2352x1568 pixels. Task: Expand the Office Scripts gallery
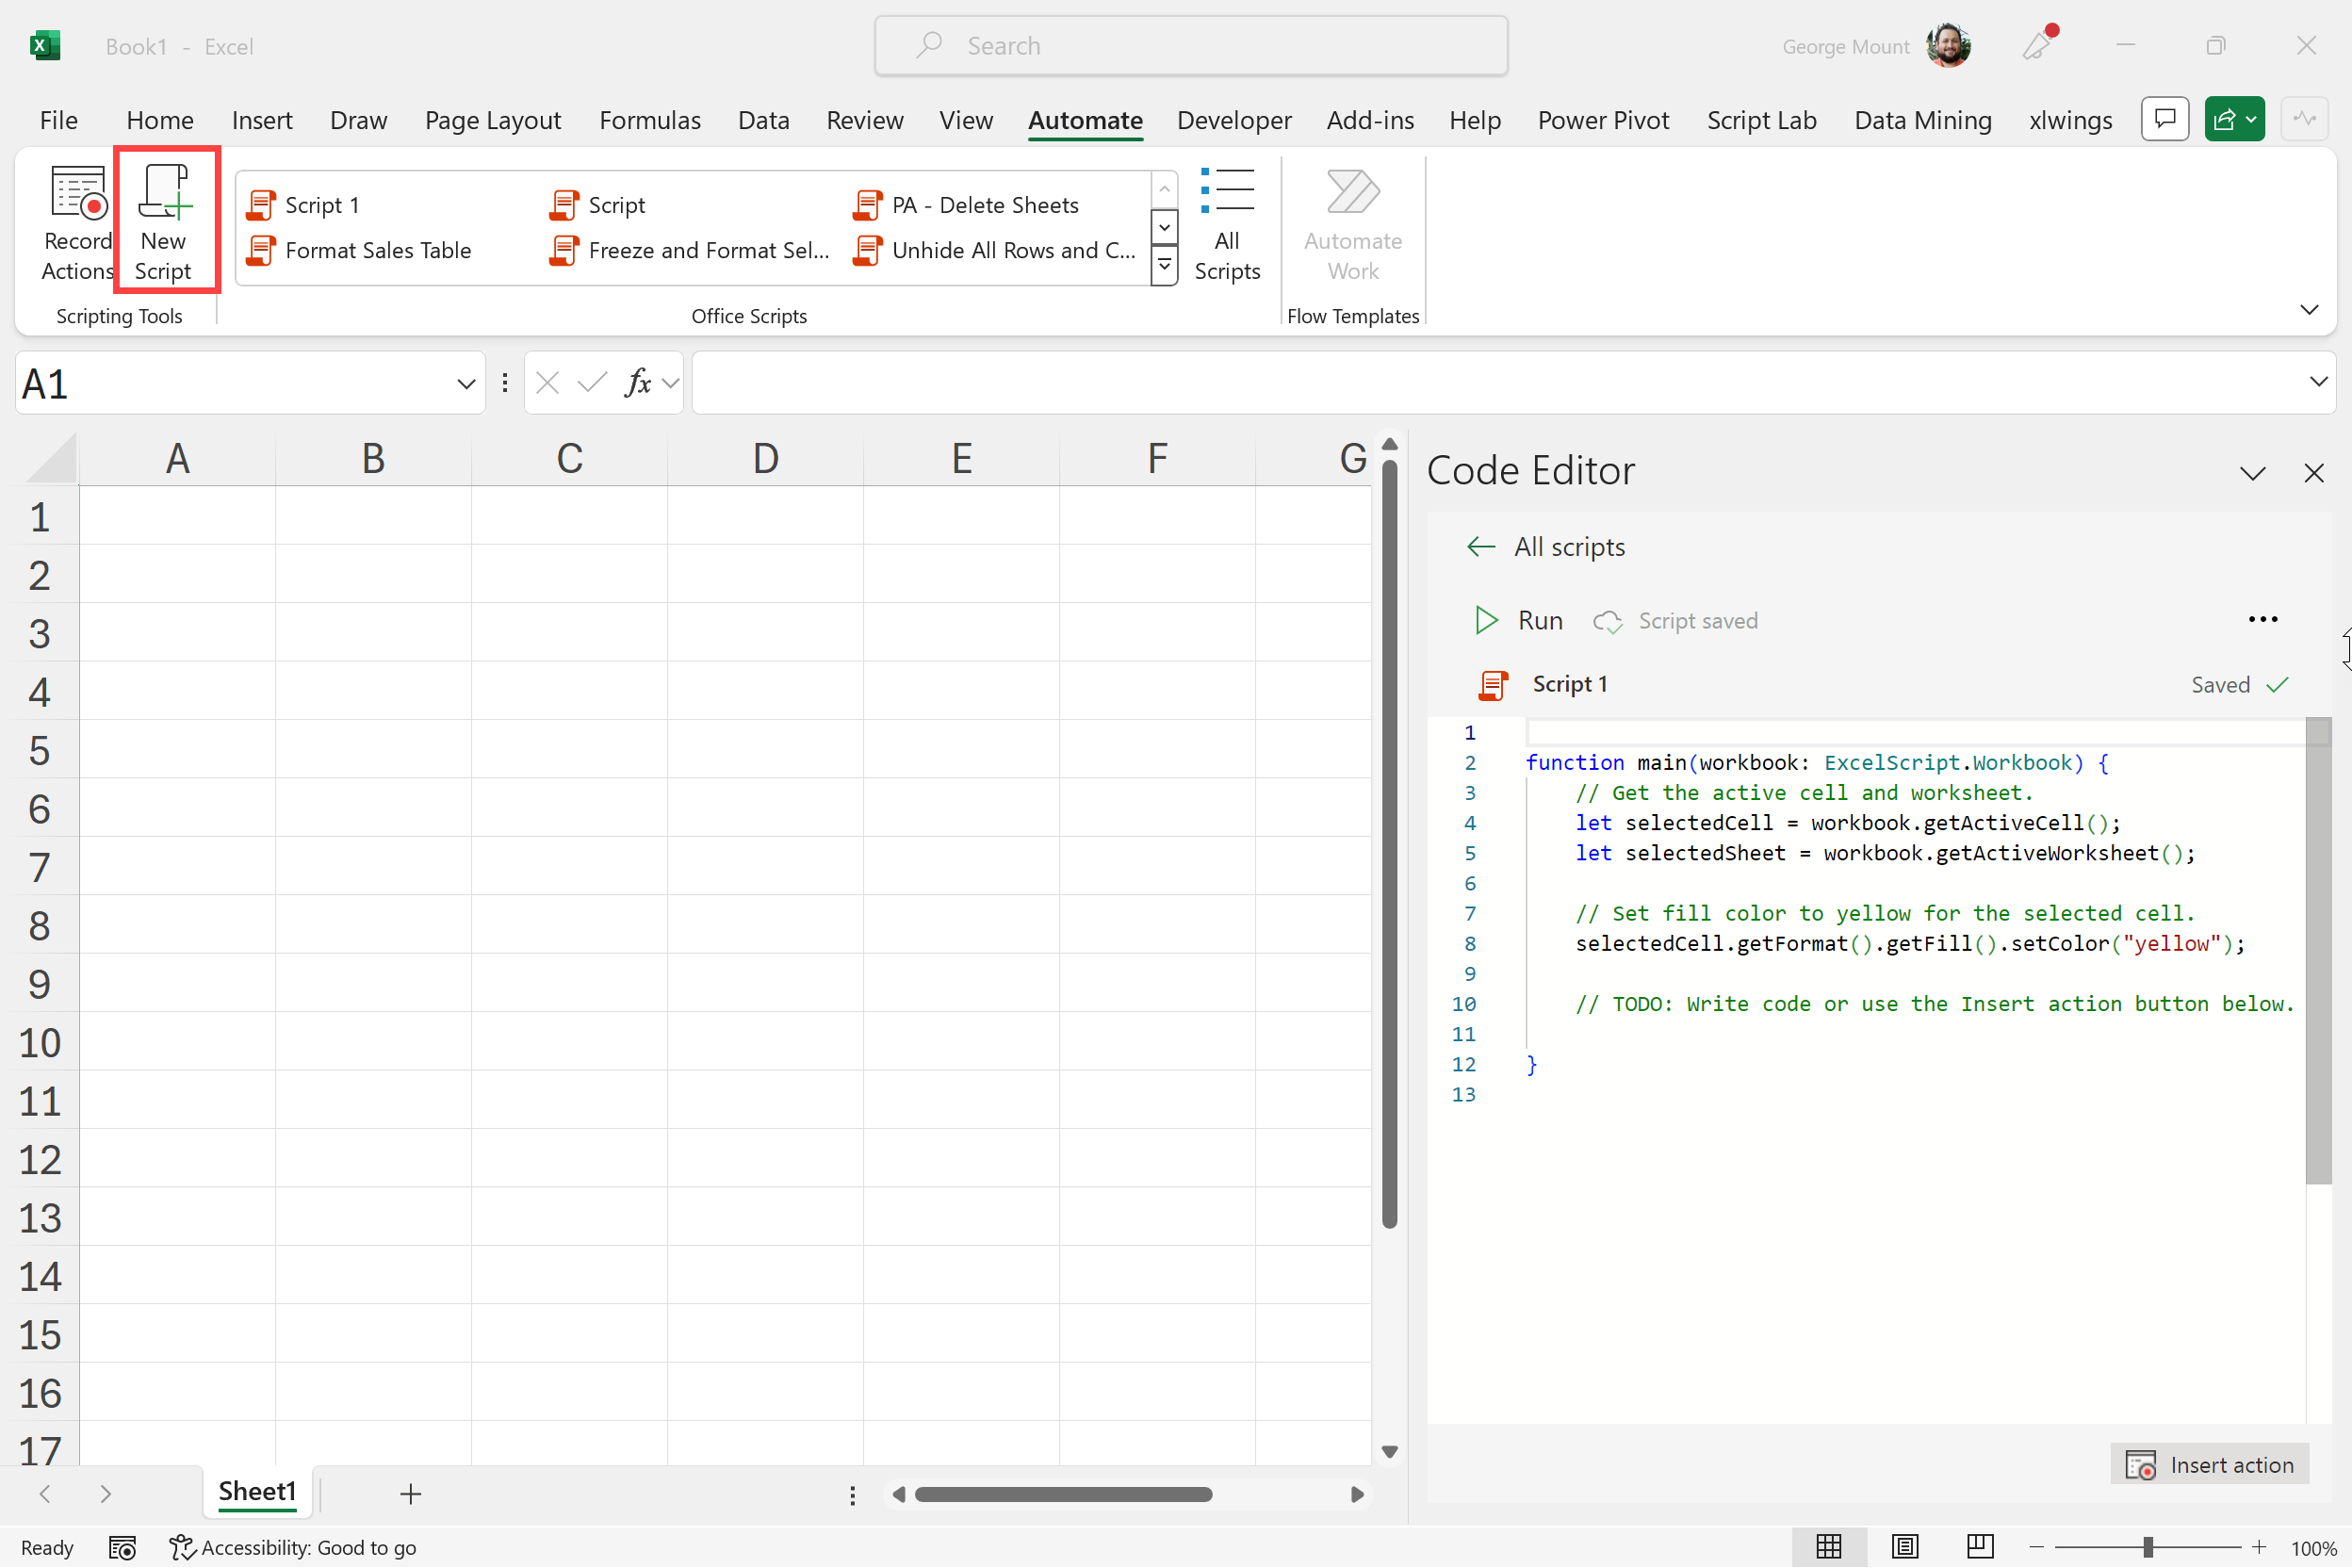[x=1164, y=267]
